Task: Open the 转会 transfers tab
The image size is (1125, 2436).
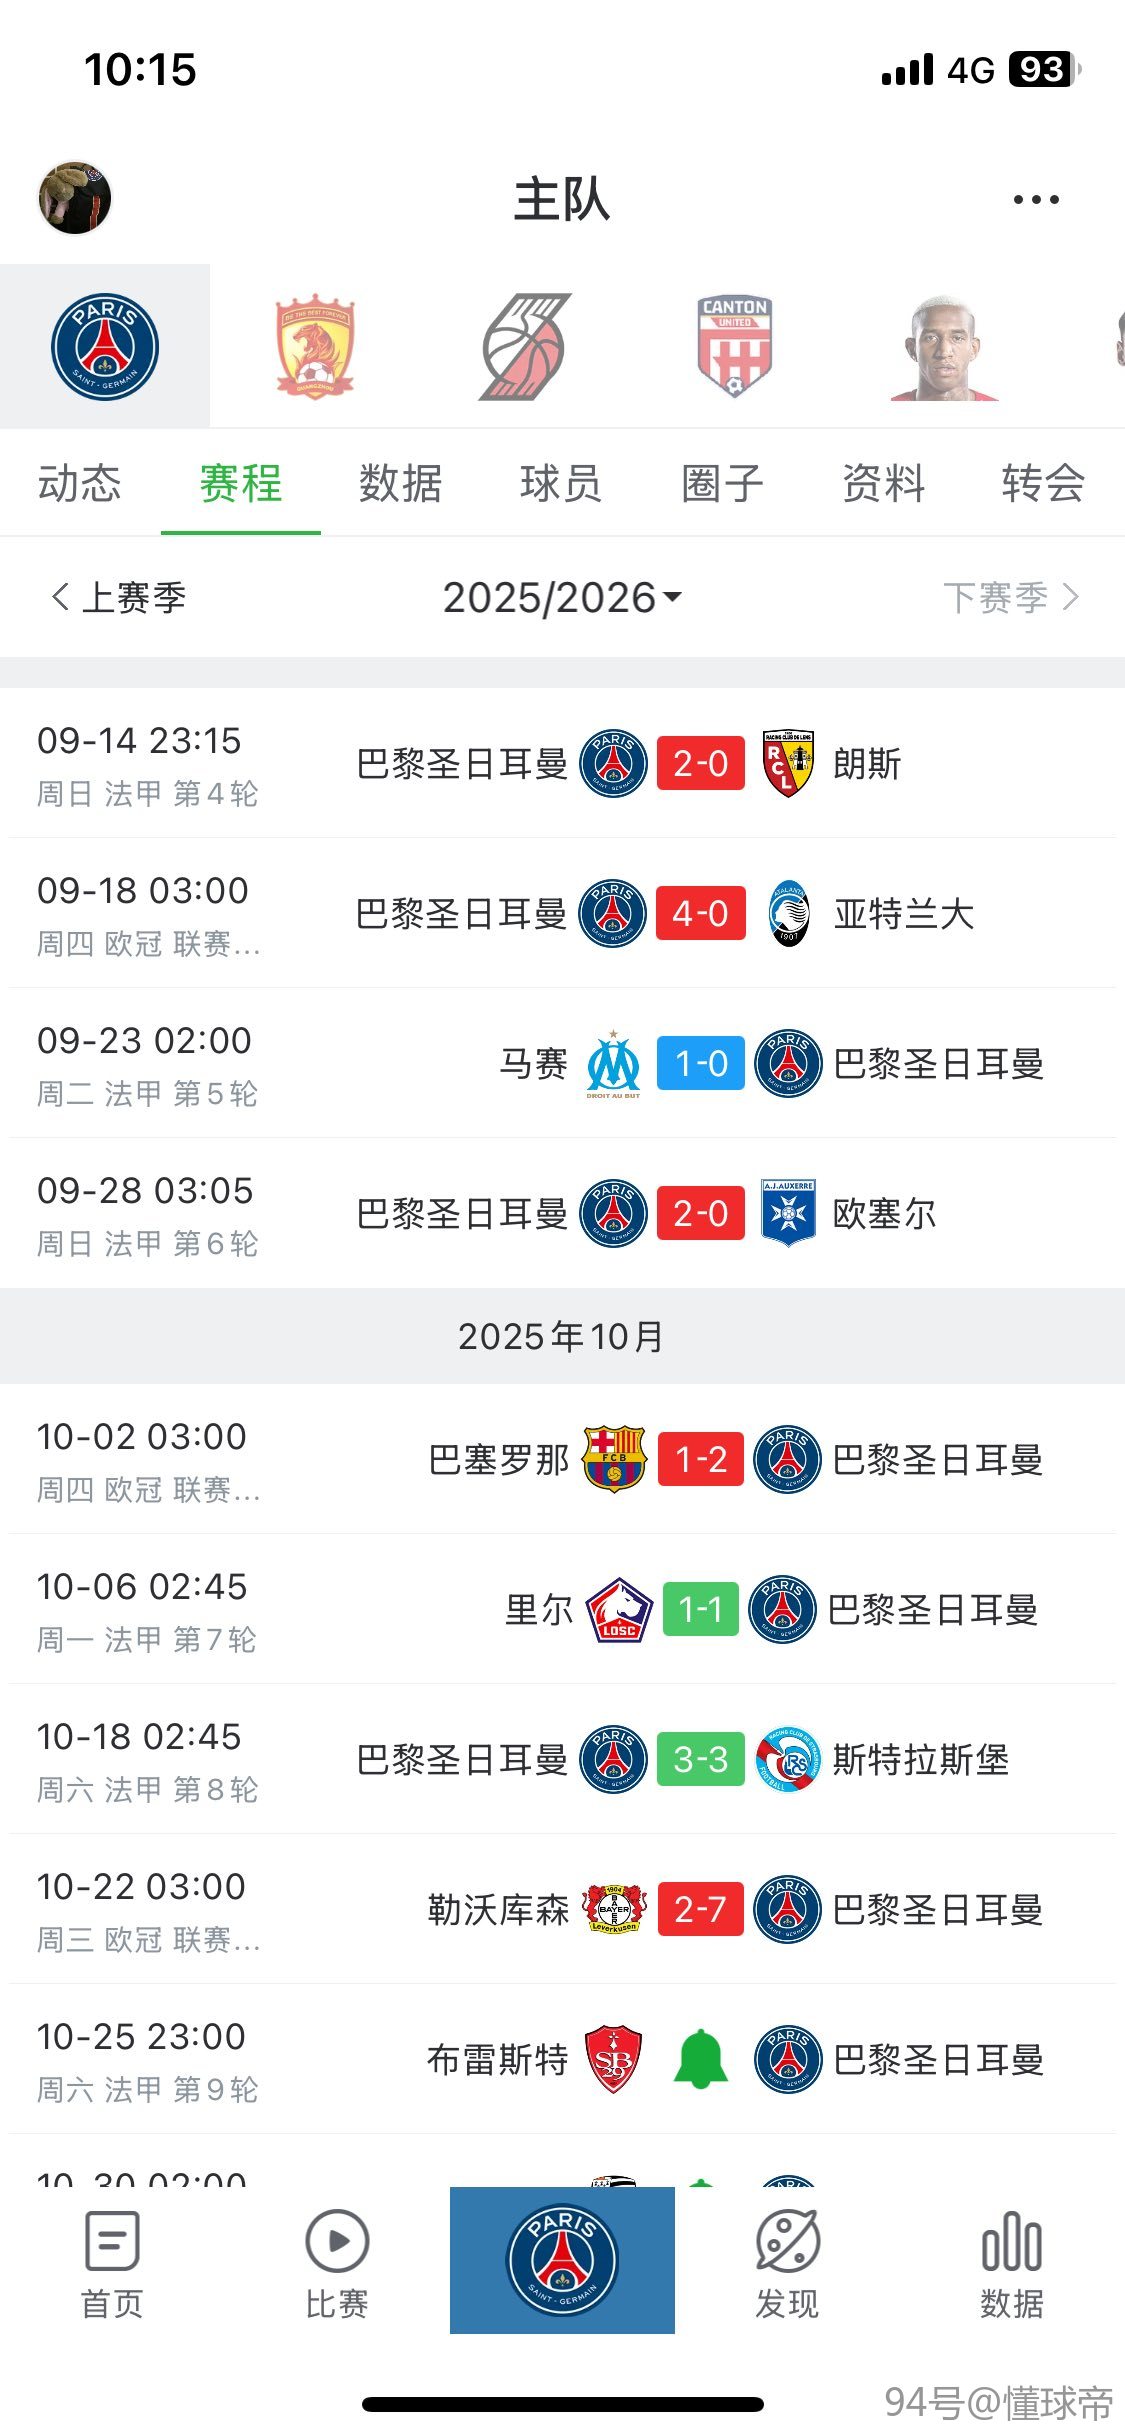Action: (x=1043, y=484)
